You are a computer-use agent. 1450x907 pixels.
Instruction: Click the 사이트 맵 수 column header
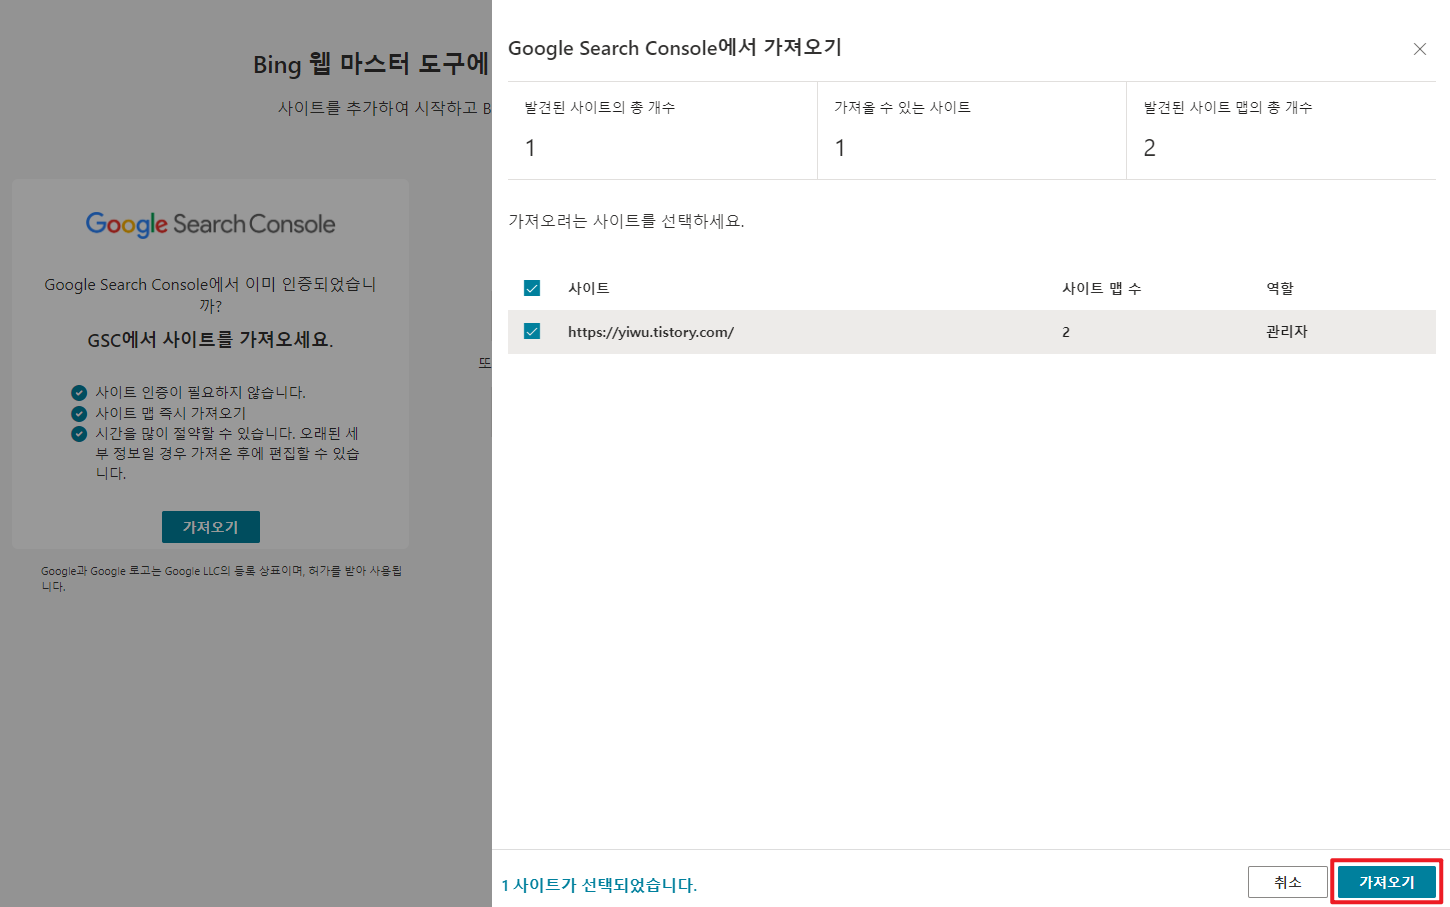tap(1101, 288)
